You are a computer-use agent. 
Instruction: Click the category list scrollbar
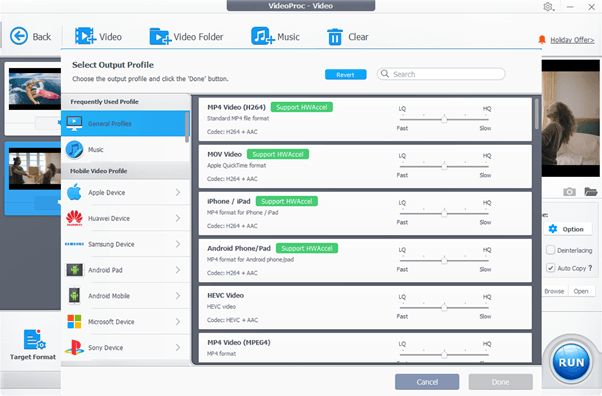[187, 127]
